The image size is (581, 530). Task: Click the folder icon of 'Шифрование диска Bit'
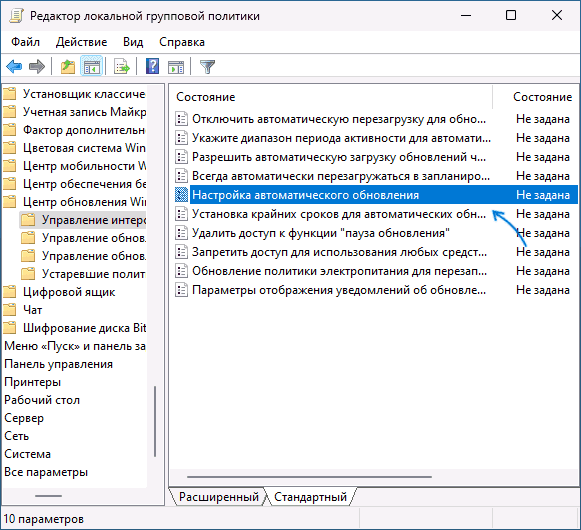[10, 328]
